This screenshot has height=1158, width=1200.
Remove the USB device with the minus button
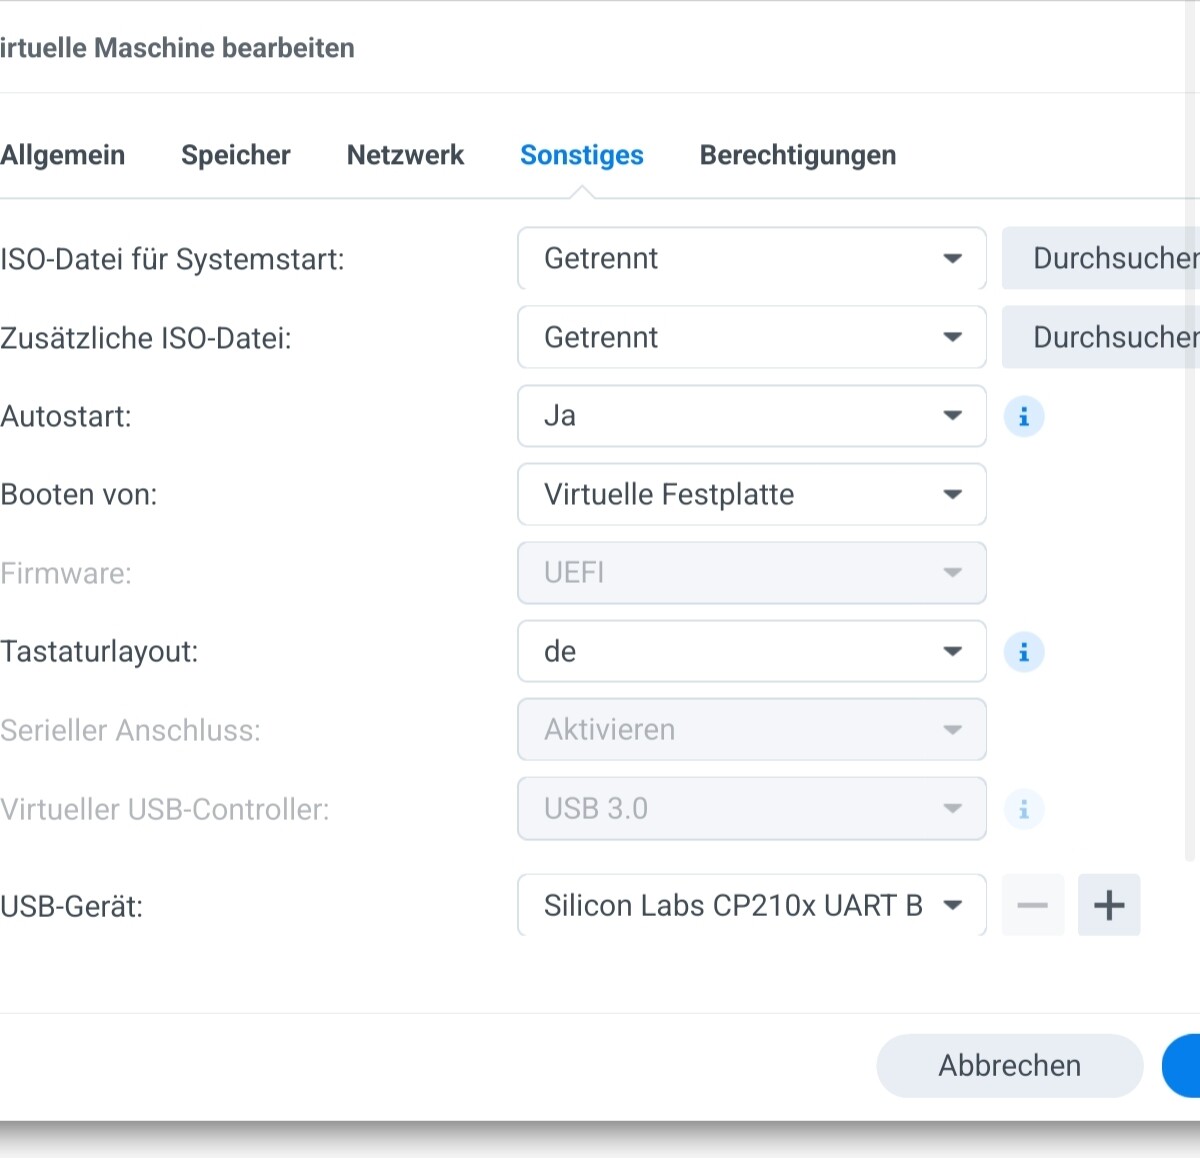(1032, 905)
